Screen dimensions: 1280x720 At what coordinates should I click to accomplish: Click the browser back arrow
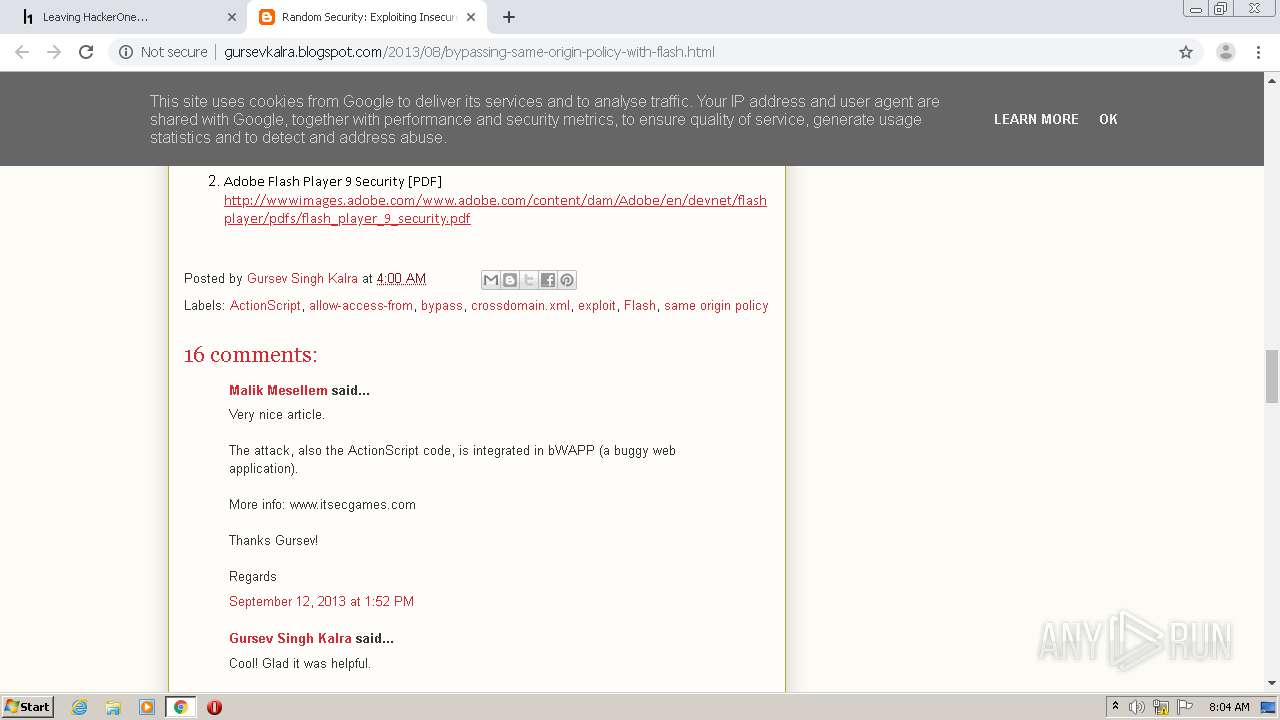pyautogui.click(x=22, y=52)
